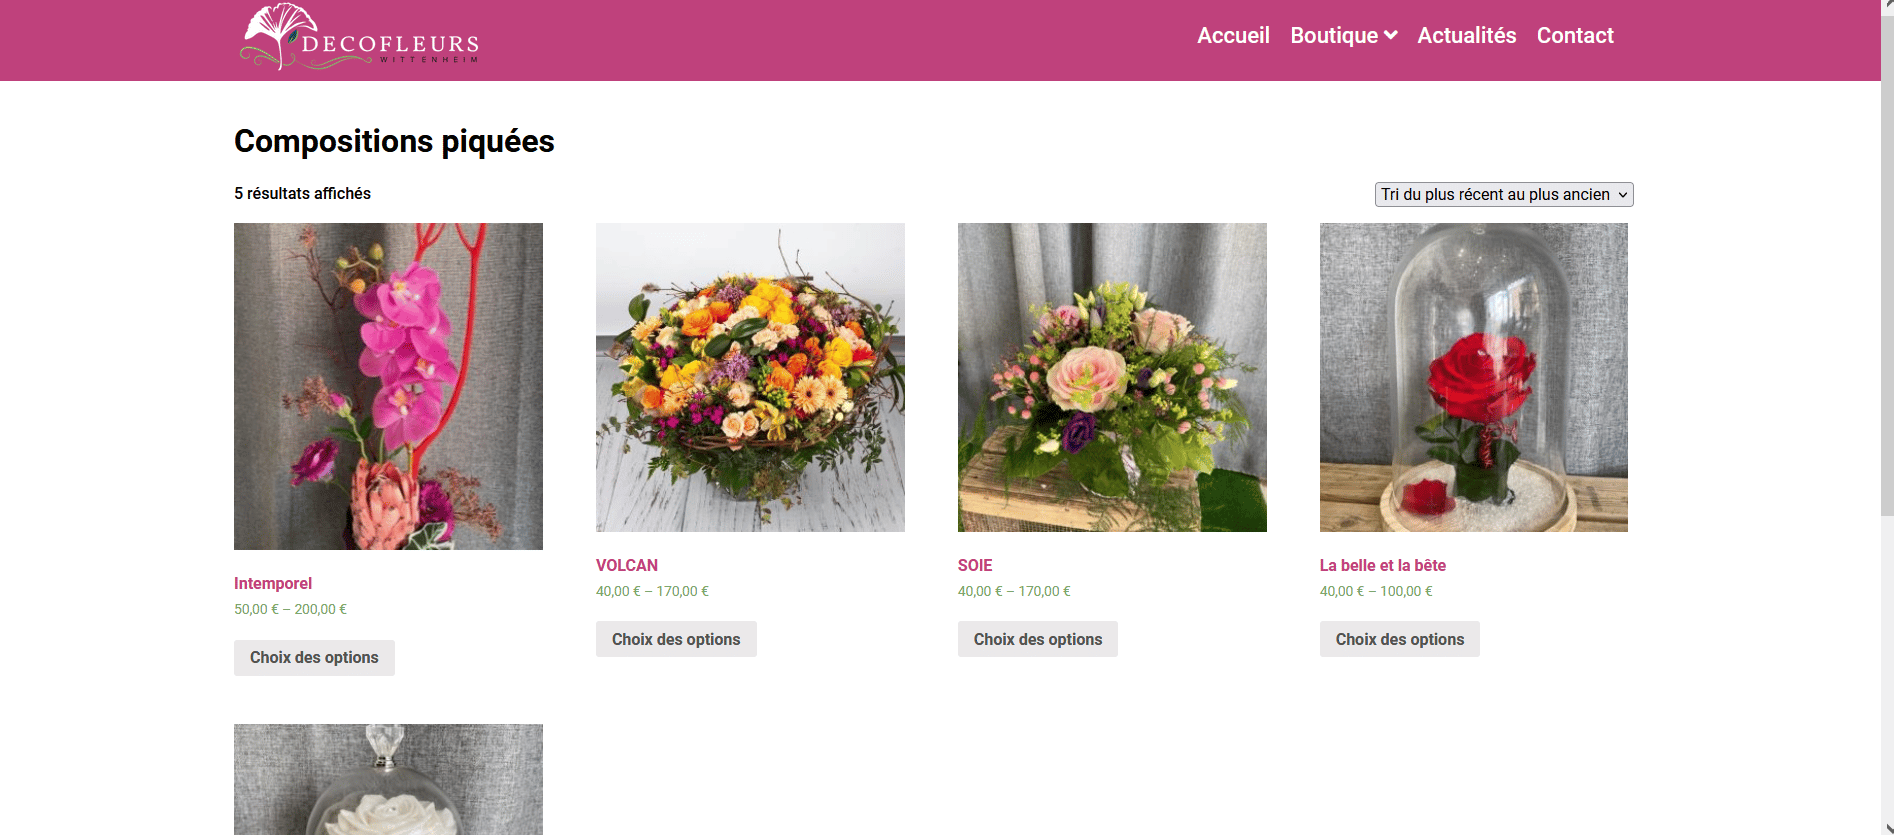1894x835 pixels.
Task: Click the SOIE product title
Action: point(975,565)
